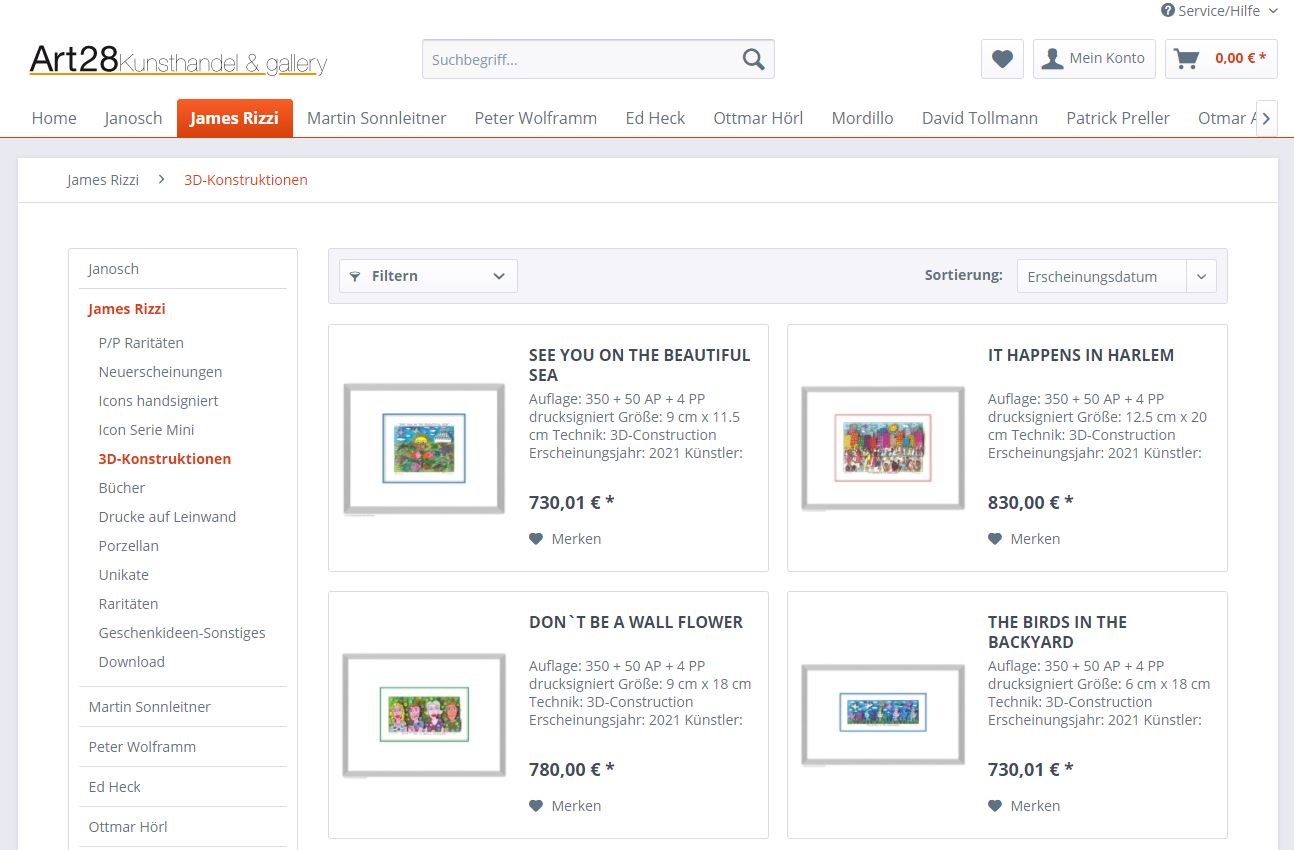Open Mein Konto account button
Screen dimensions: 1294x850
(1094, 59)
